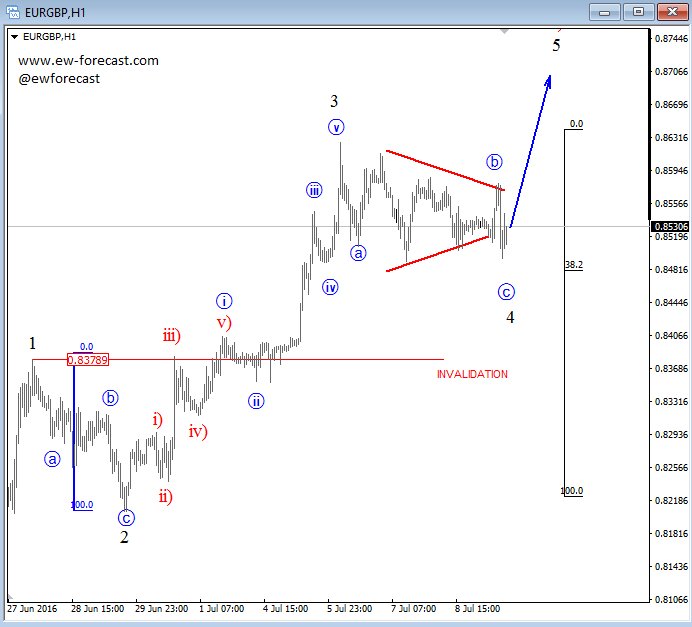Open the EURGBP,H1 symbol dropdown arrow
This screenshot has width=692, height=627.
pyautogui.click(x=14, y=37)
